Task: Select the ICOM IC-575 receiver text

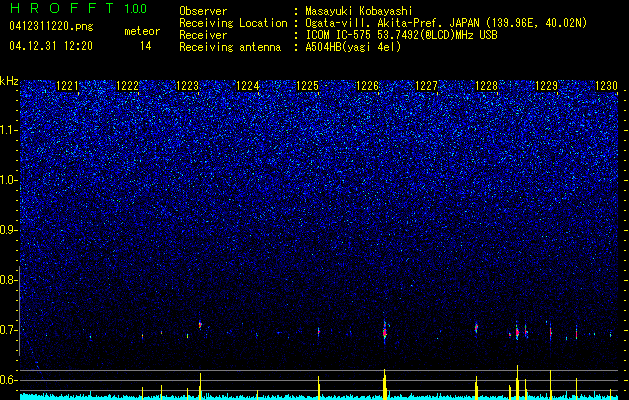Action: click(x=401, y=35)
